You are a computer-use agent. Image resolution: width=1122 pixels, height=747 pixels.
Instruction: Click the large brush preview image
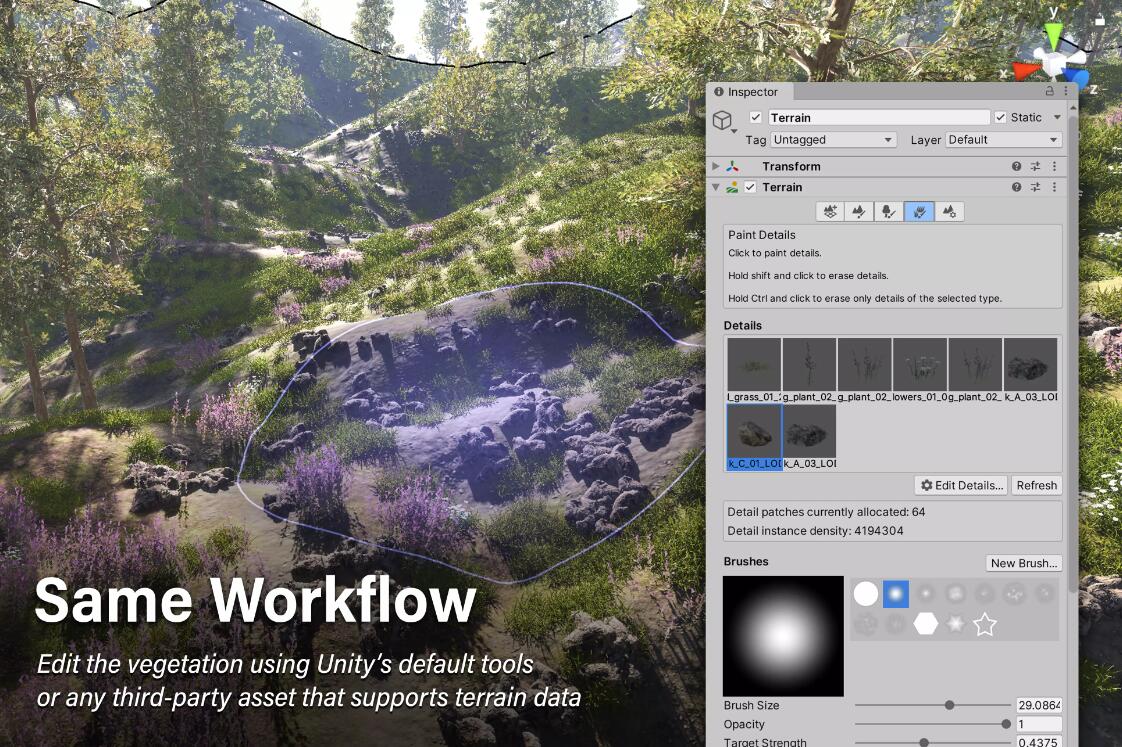click(783, 635)
